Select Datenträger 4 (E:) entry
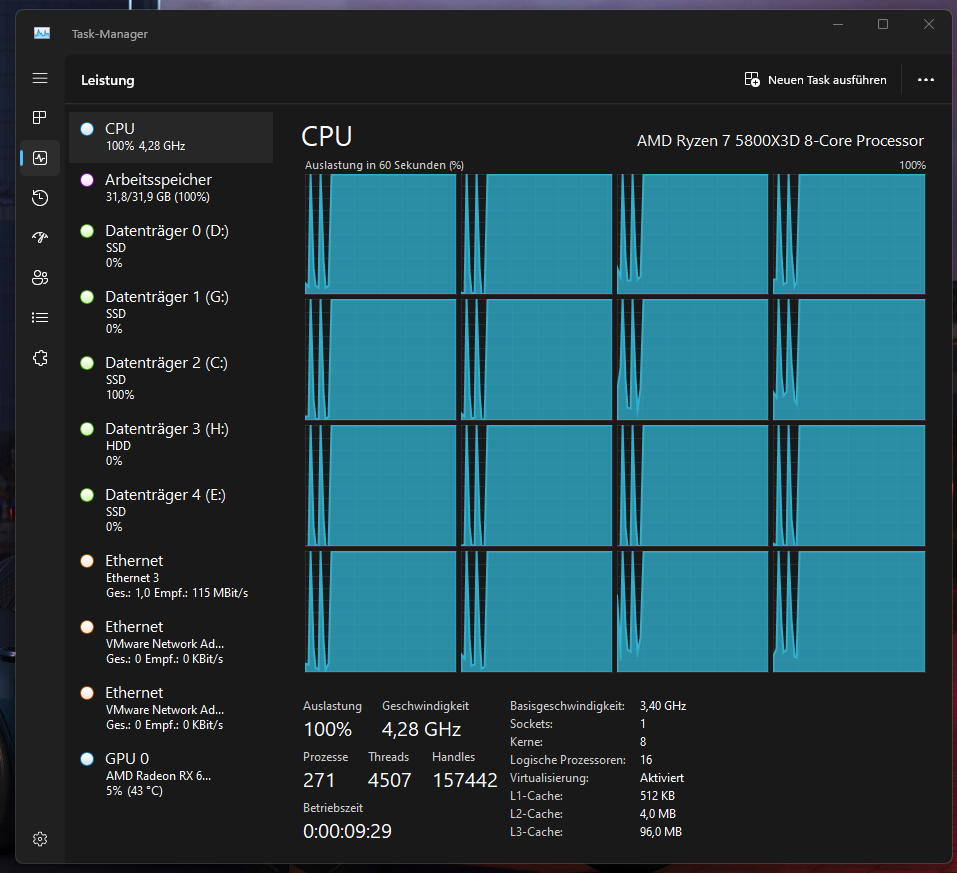 tap(171, 510)
